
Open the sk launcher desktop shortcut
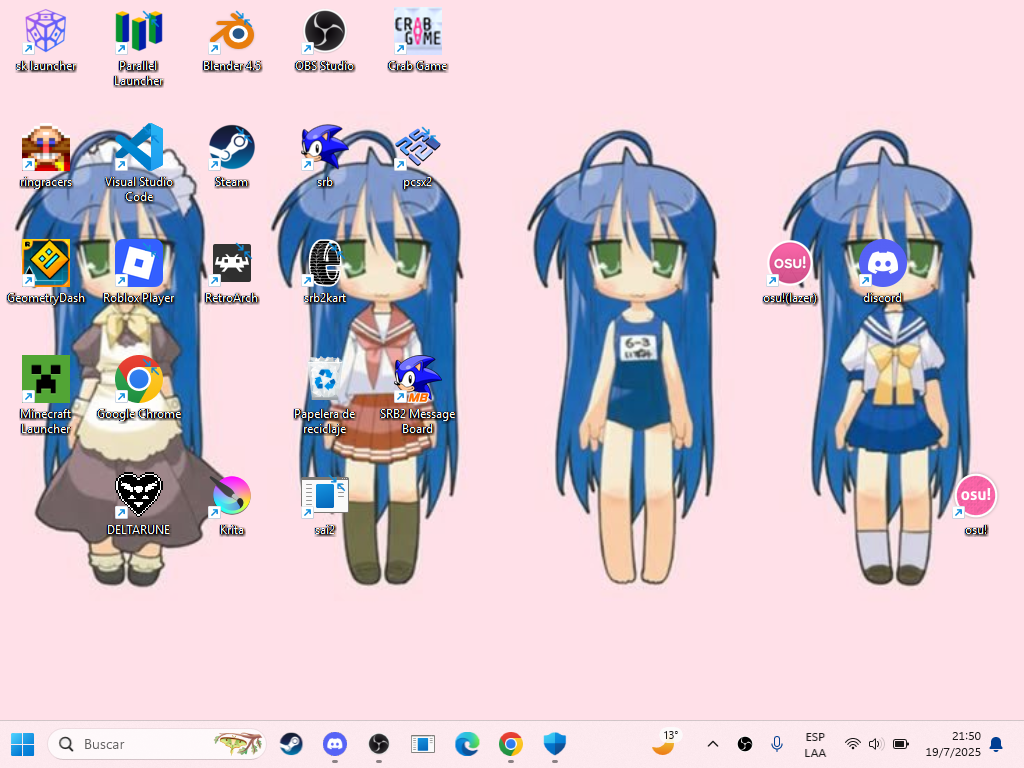click(46, 40)
